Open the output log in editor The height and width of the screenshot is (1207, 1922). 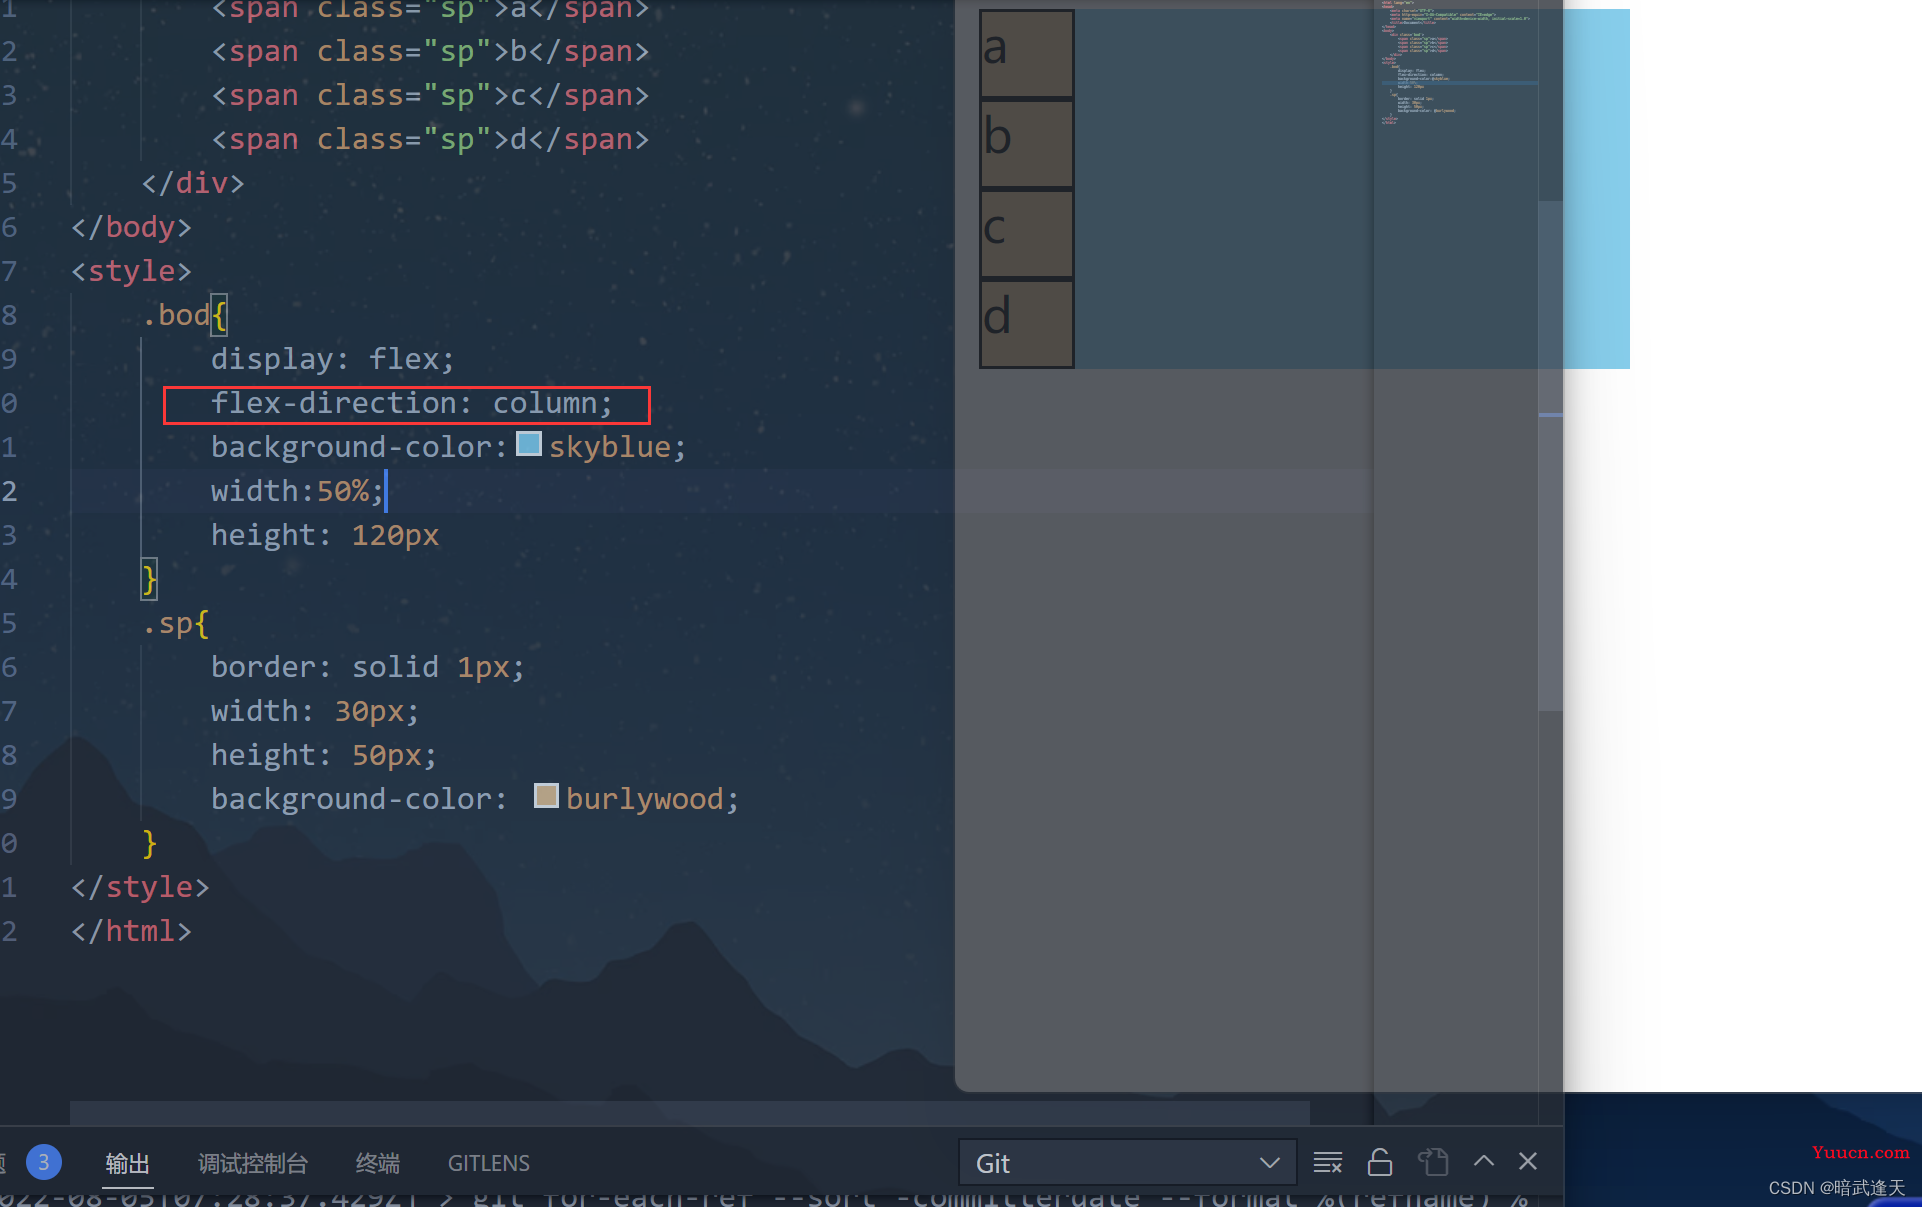[1433, 1162]
